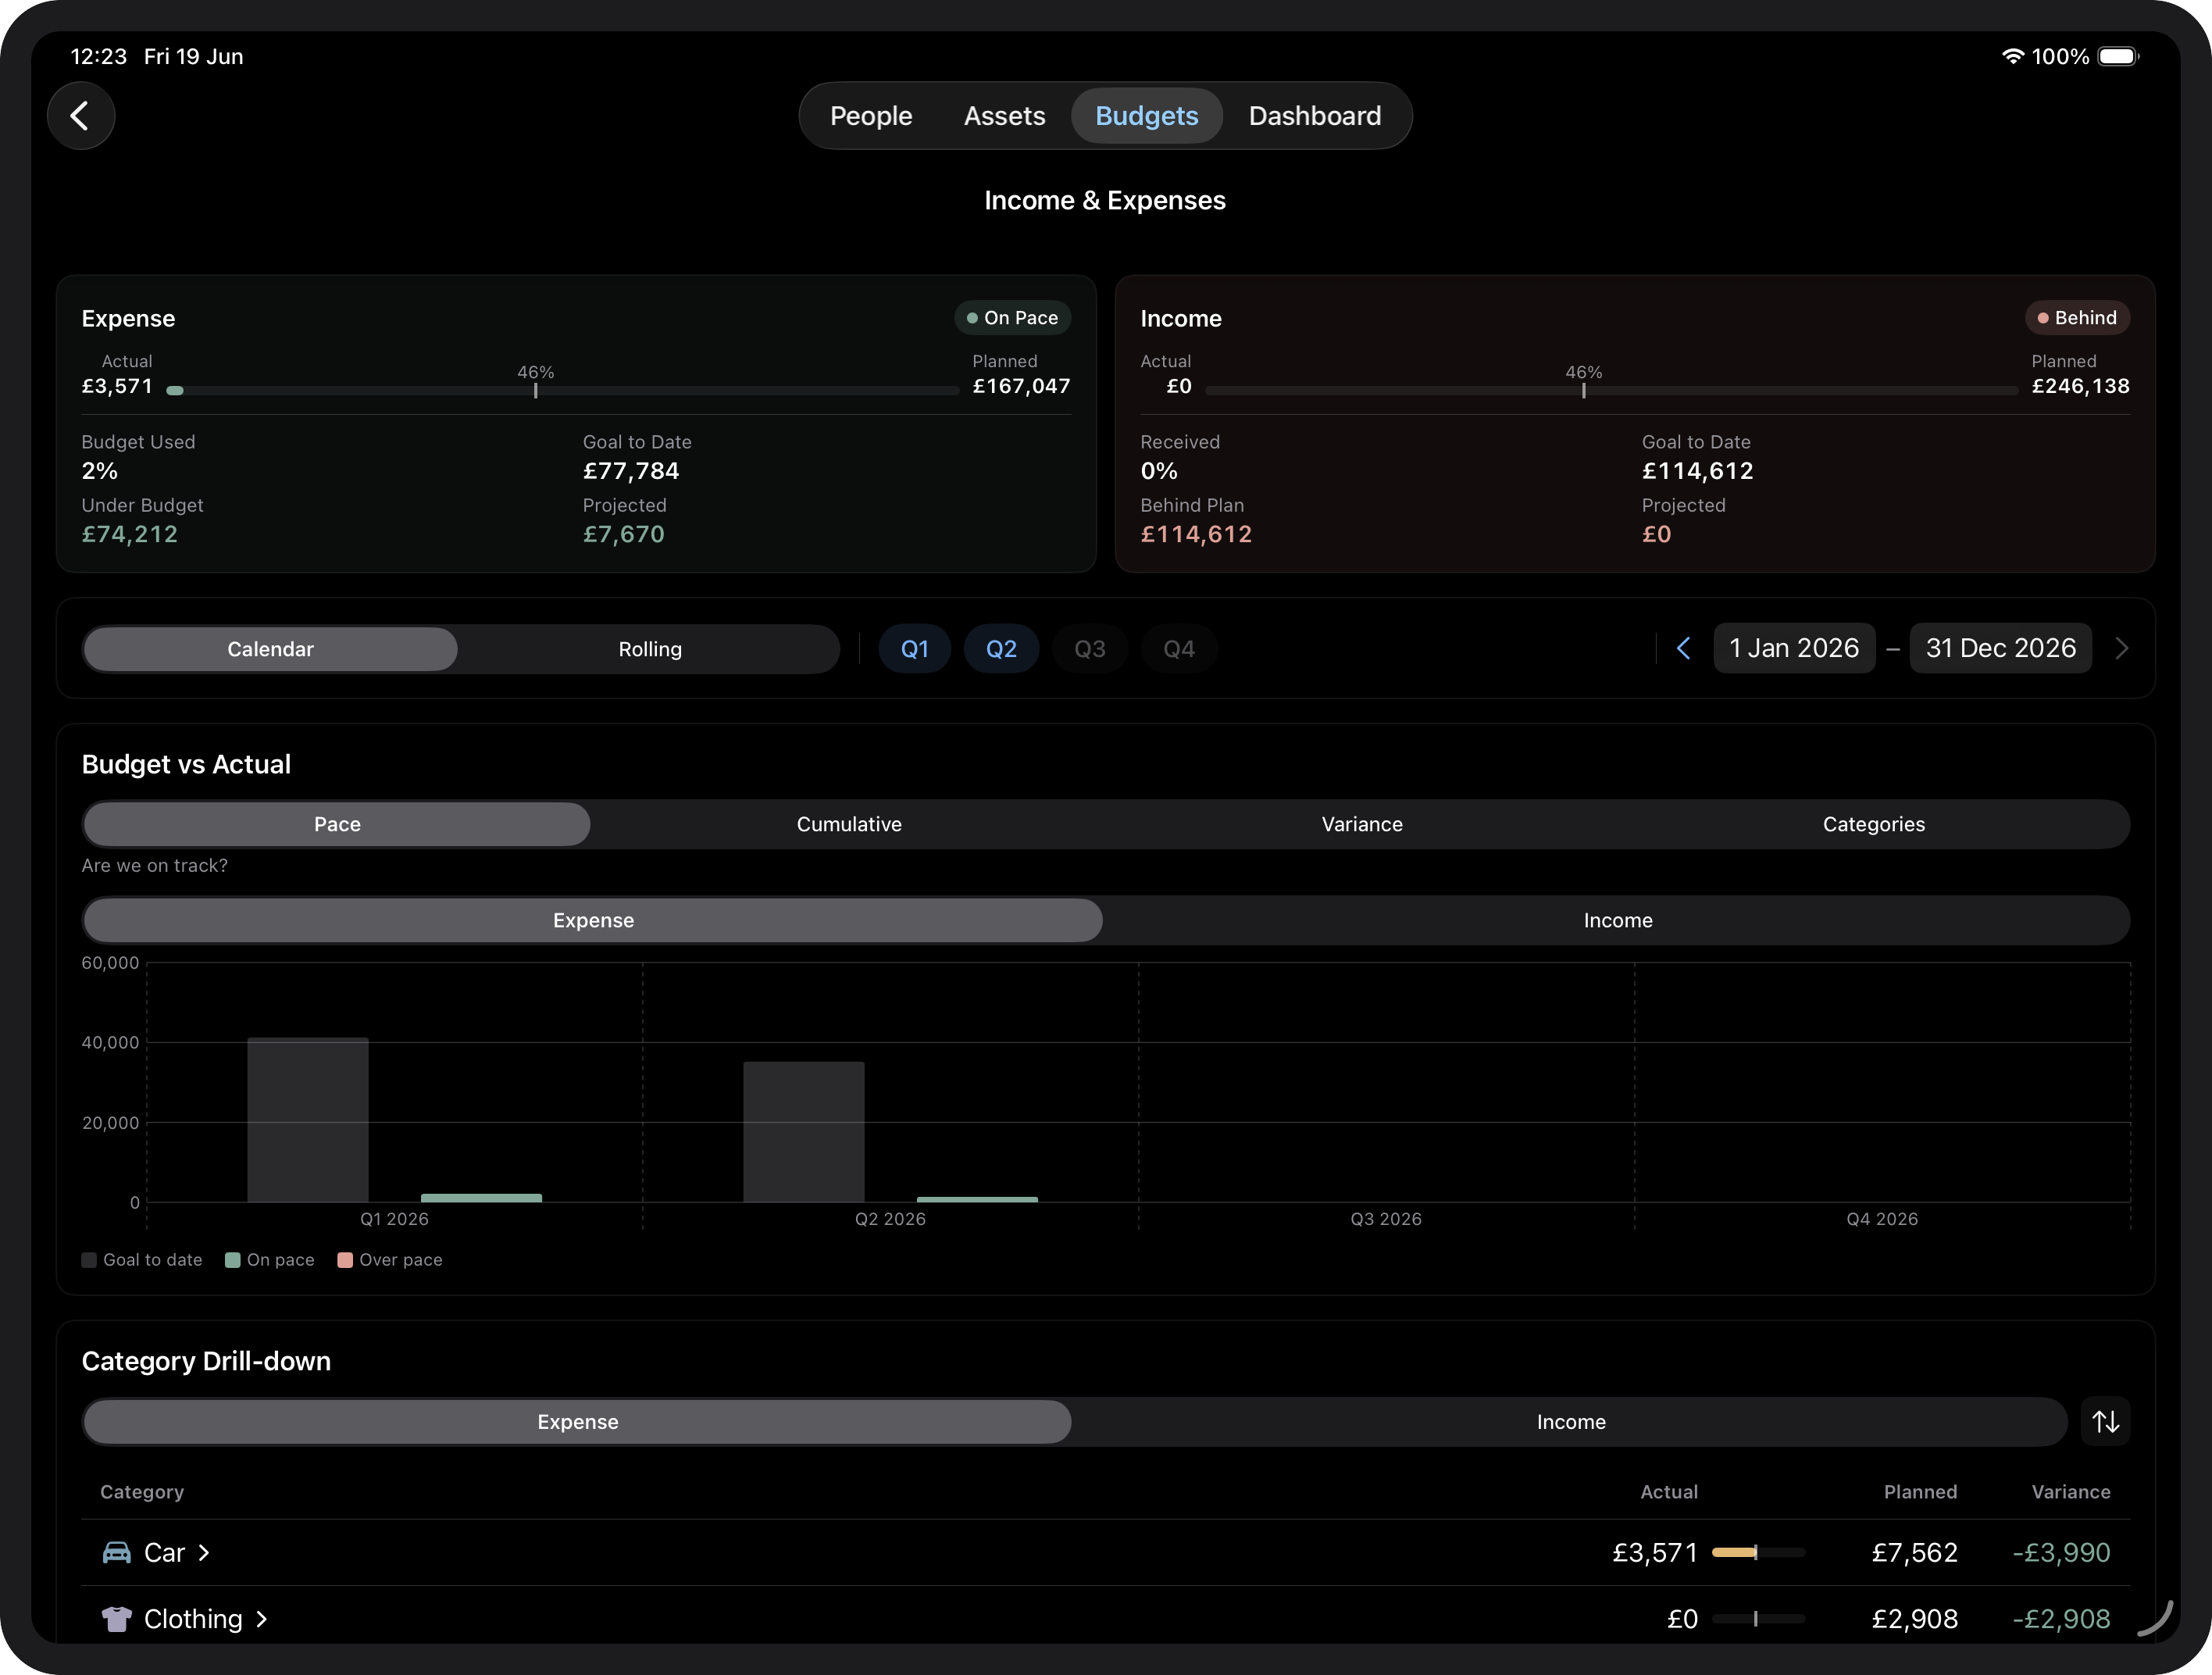This screenshot has width=2212, height=1675.
Task: Tap the On pace legend swatch
Action: [x=233, y=1260]
